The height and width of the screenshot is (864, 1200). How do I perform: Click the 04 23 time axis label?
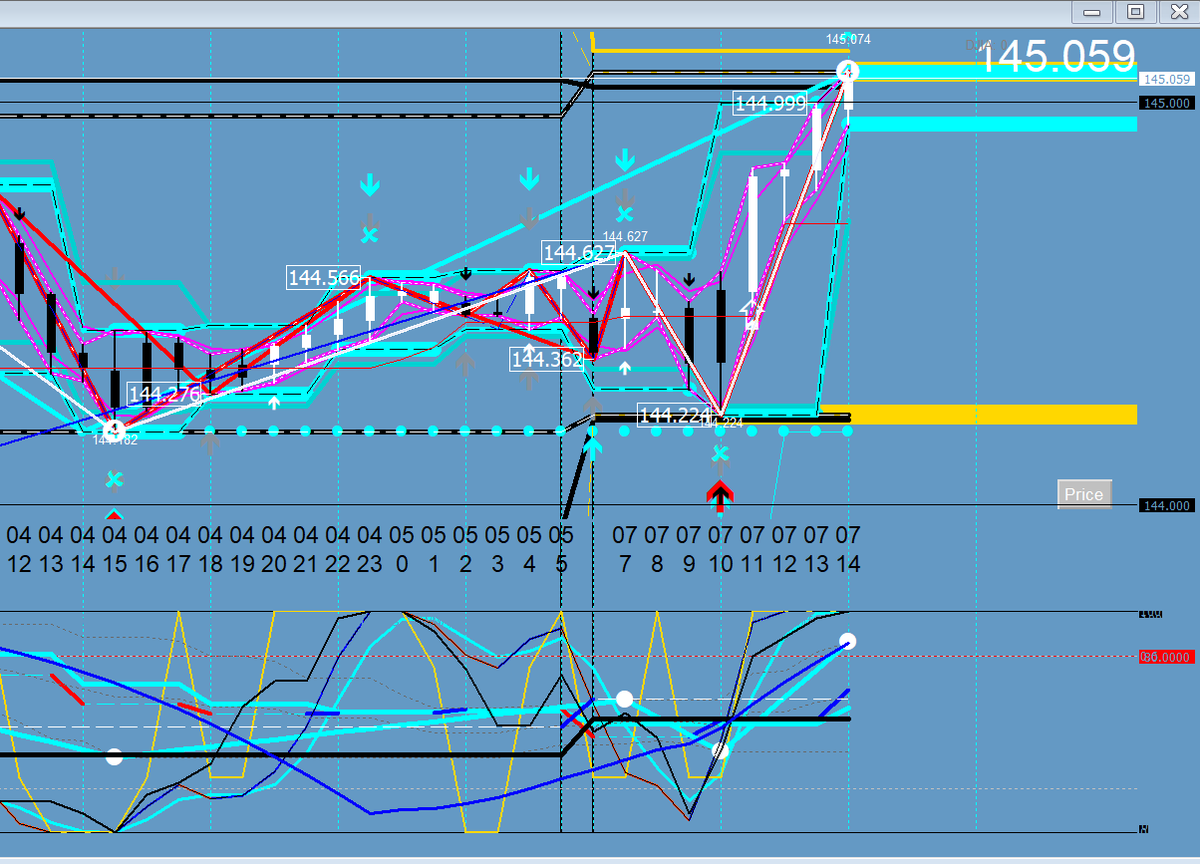click(369, 549)
